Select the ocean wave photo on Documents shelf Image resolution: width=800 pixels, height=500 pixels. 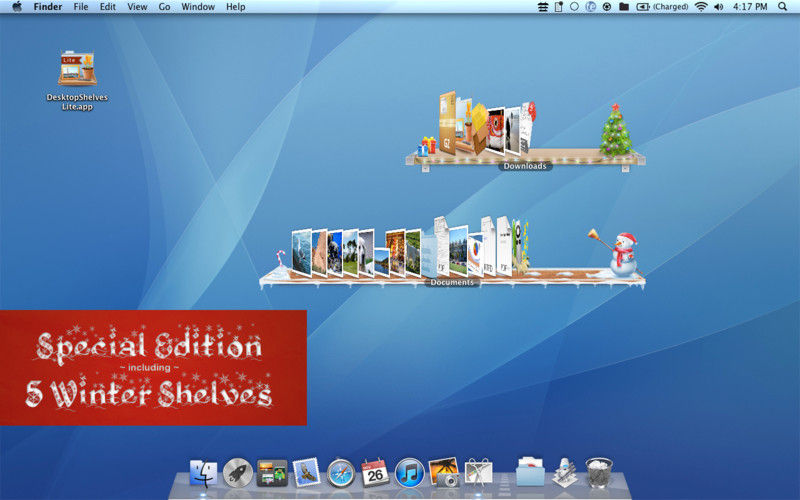(x=301, y=253)
